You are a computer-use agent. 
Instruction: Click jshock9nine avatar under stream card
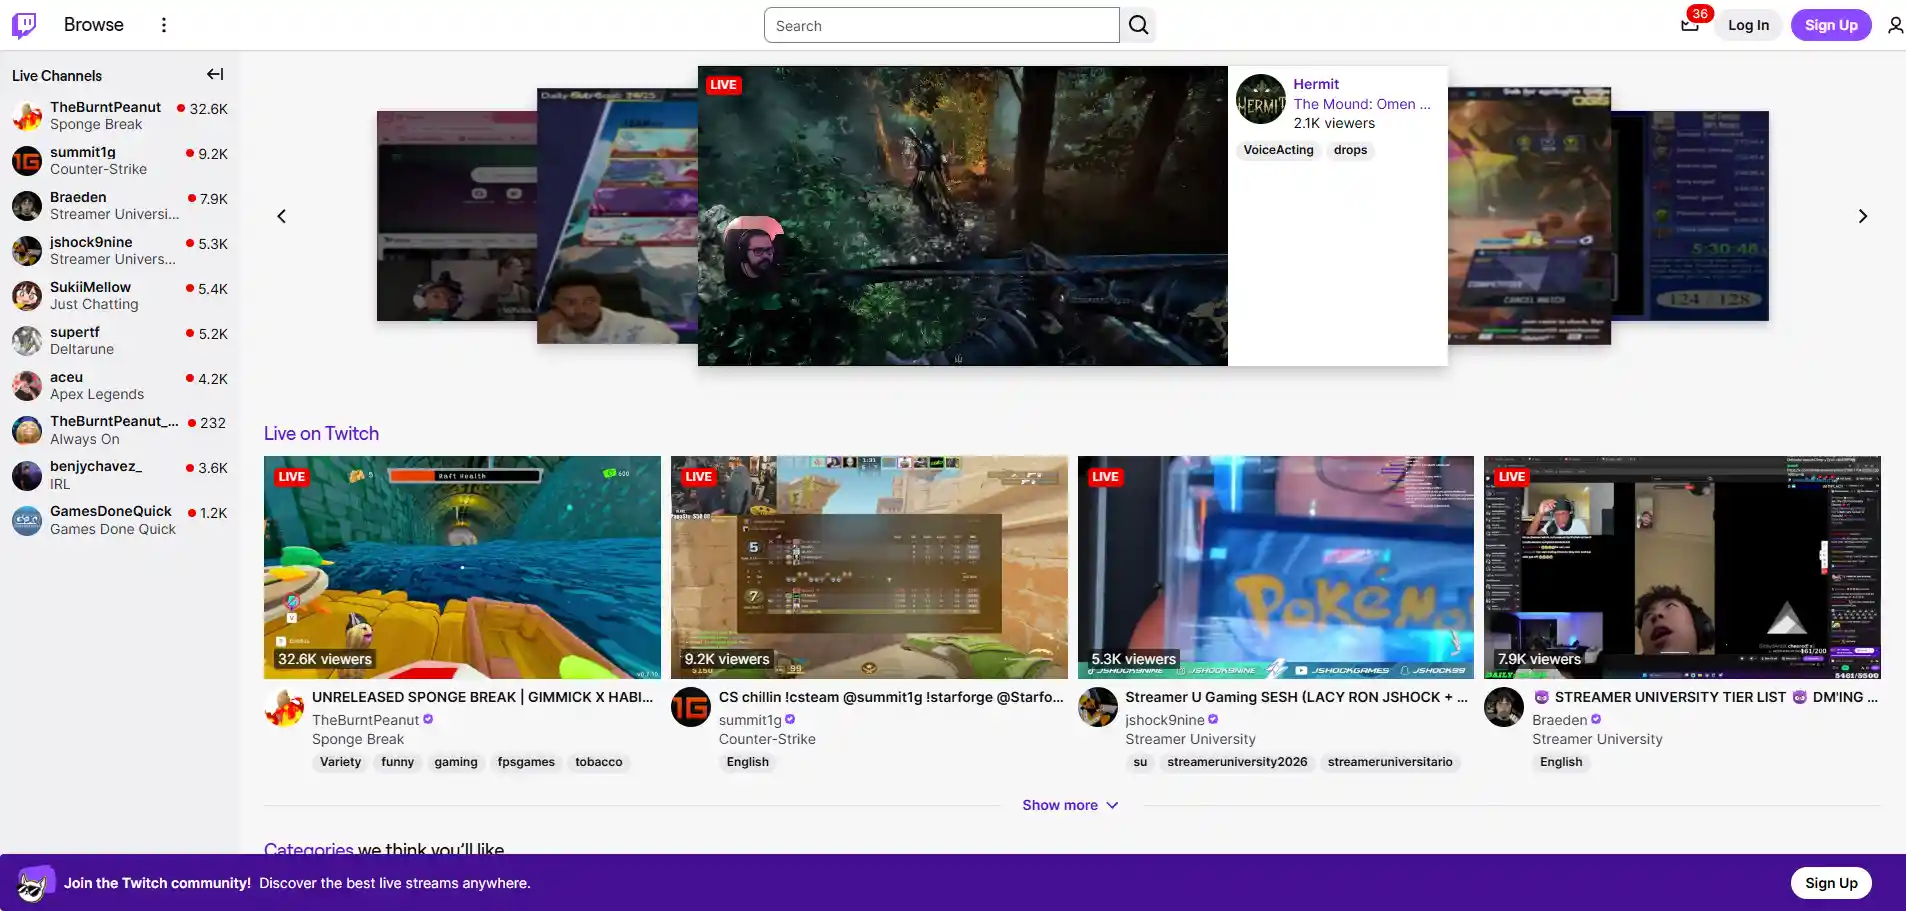(1098, 707)
